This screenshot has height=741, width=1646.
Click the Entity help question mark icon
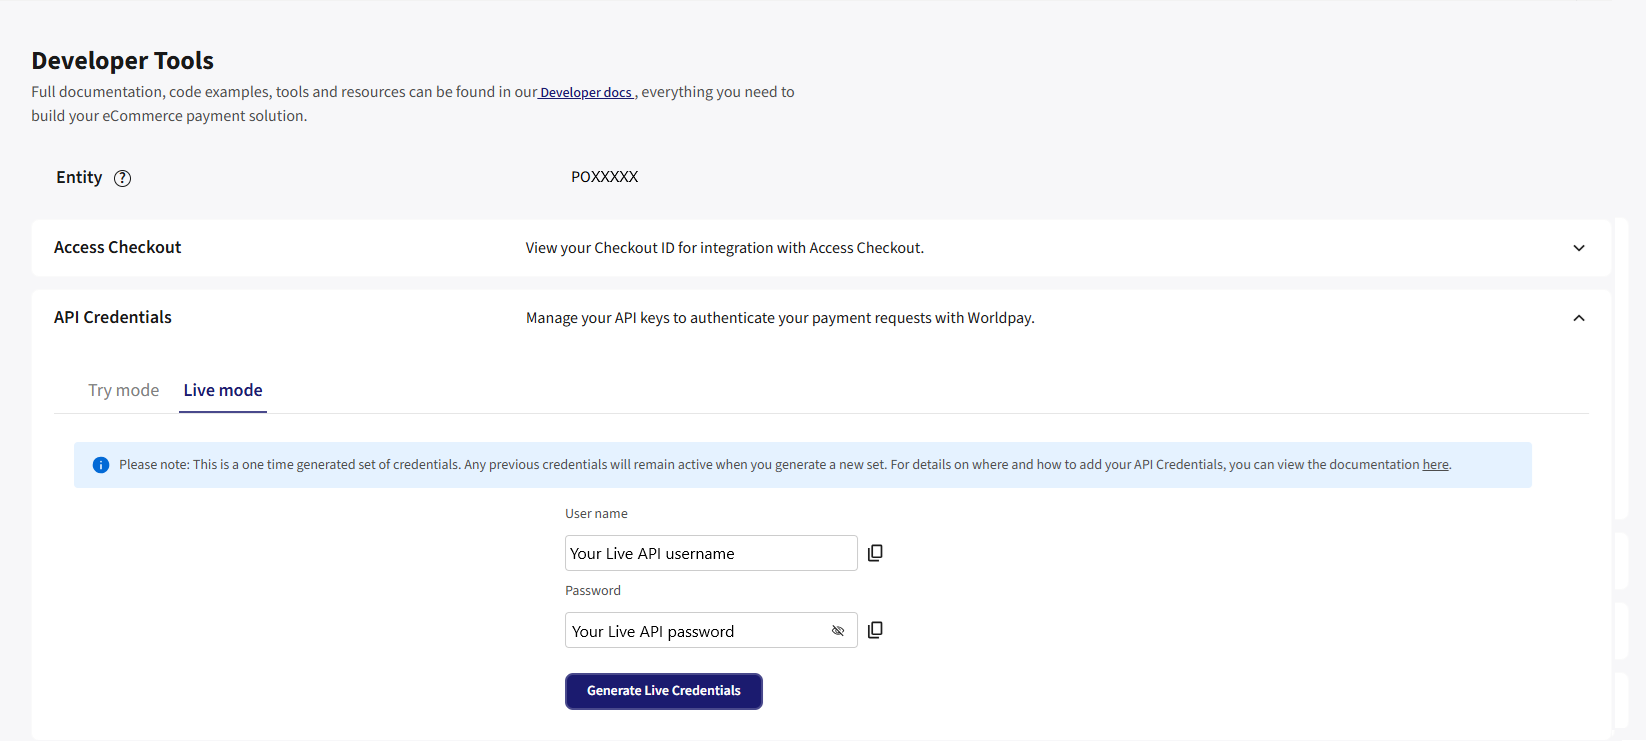(x=122, y=178)
